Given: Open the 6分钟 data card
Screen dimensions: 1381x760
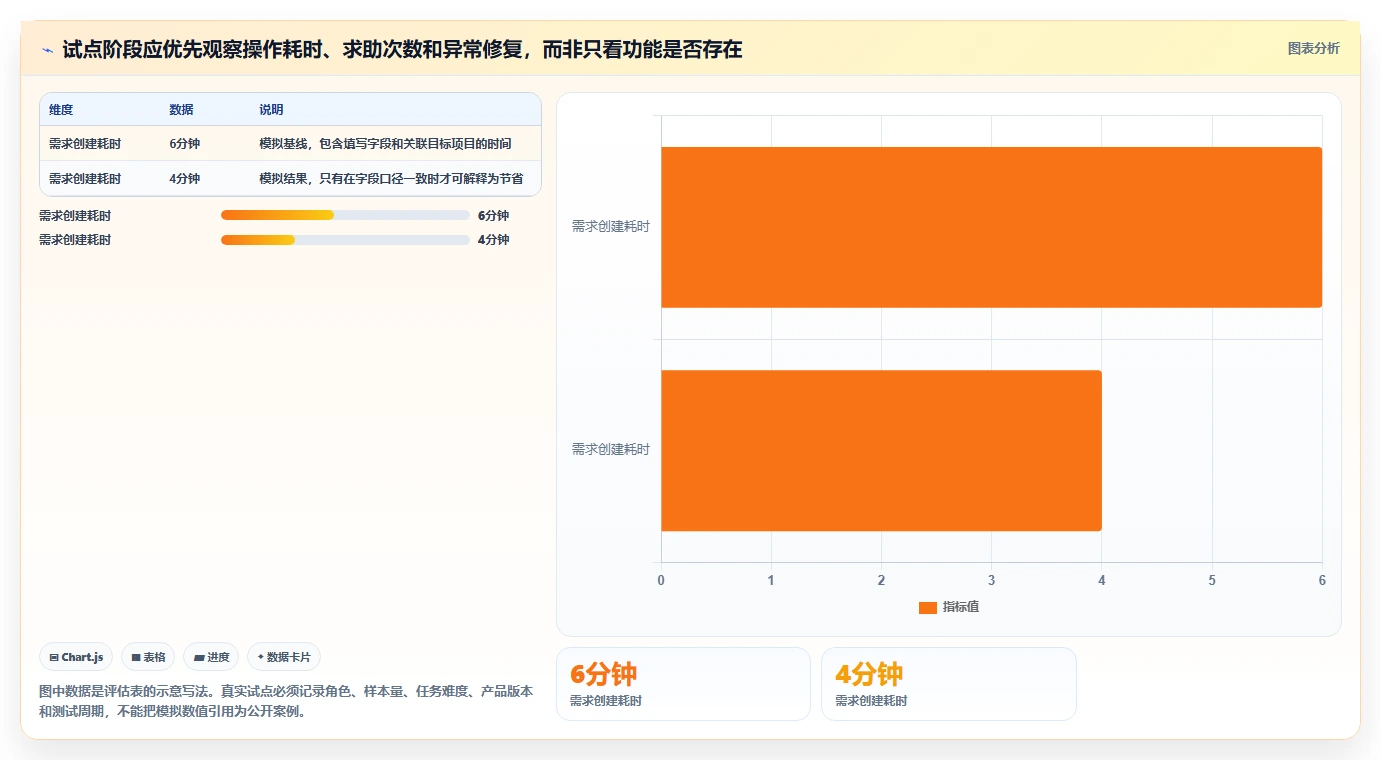Looking at the screenshot, I should coord(683,684).
